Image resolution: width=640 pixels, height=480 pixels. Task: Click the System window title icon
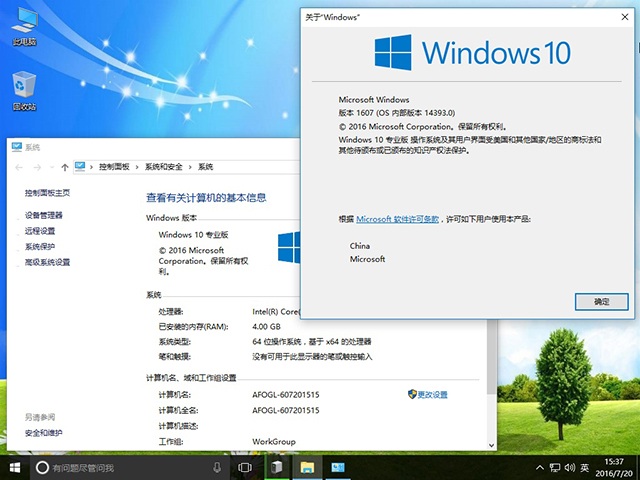tap(17, 147)
